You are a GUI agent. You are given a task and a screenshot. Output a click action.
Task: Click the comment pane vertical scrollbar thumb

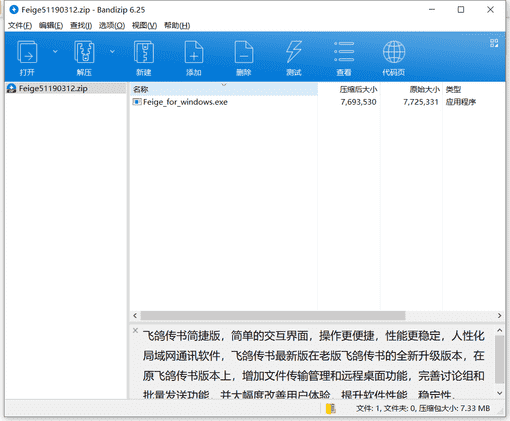[499, 359]
